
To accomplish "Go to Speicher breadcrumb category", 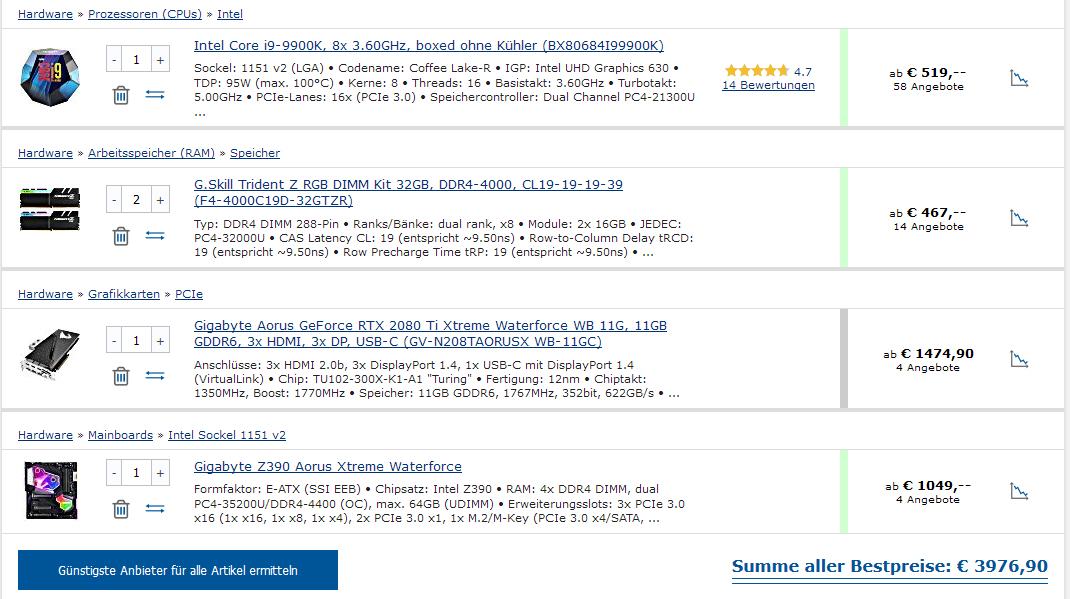I will tap(255, 154).
